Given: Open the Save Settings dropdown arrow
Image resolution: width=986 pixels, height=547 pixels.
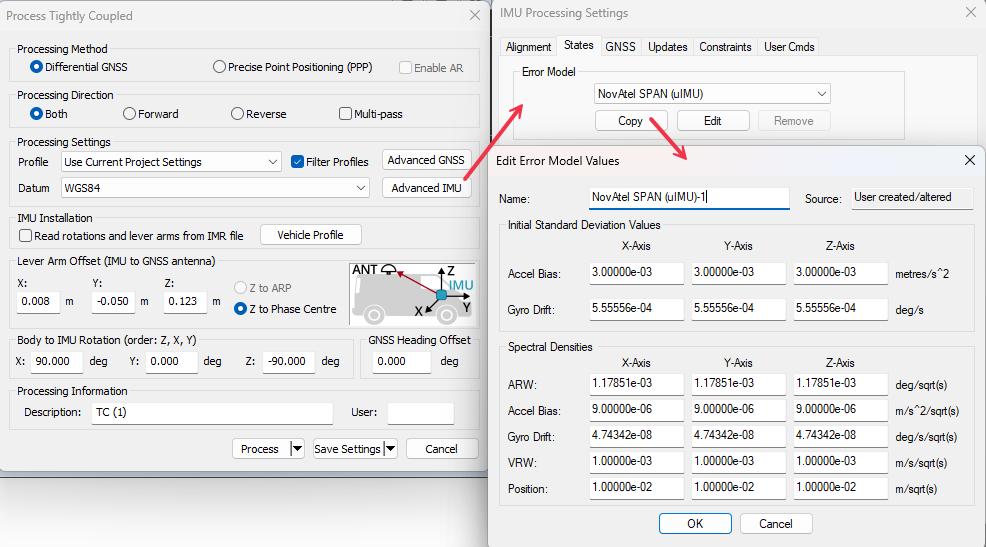Looking at the screenshot, I should pos(391,449).
